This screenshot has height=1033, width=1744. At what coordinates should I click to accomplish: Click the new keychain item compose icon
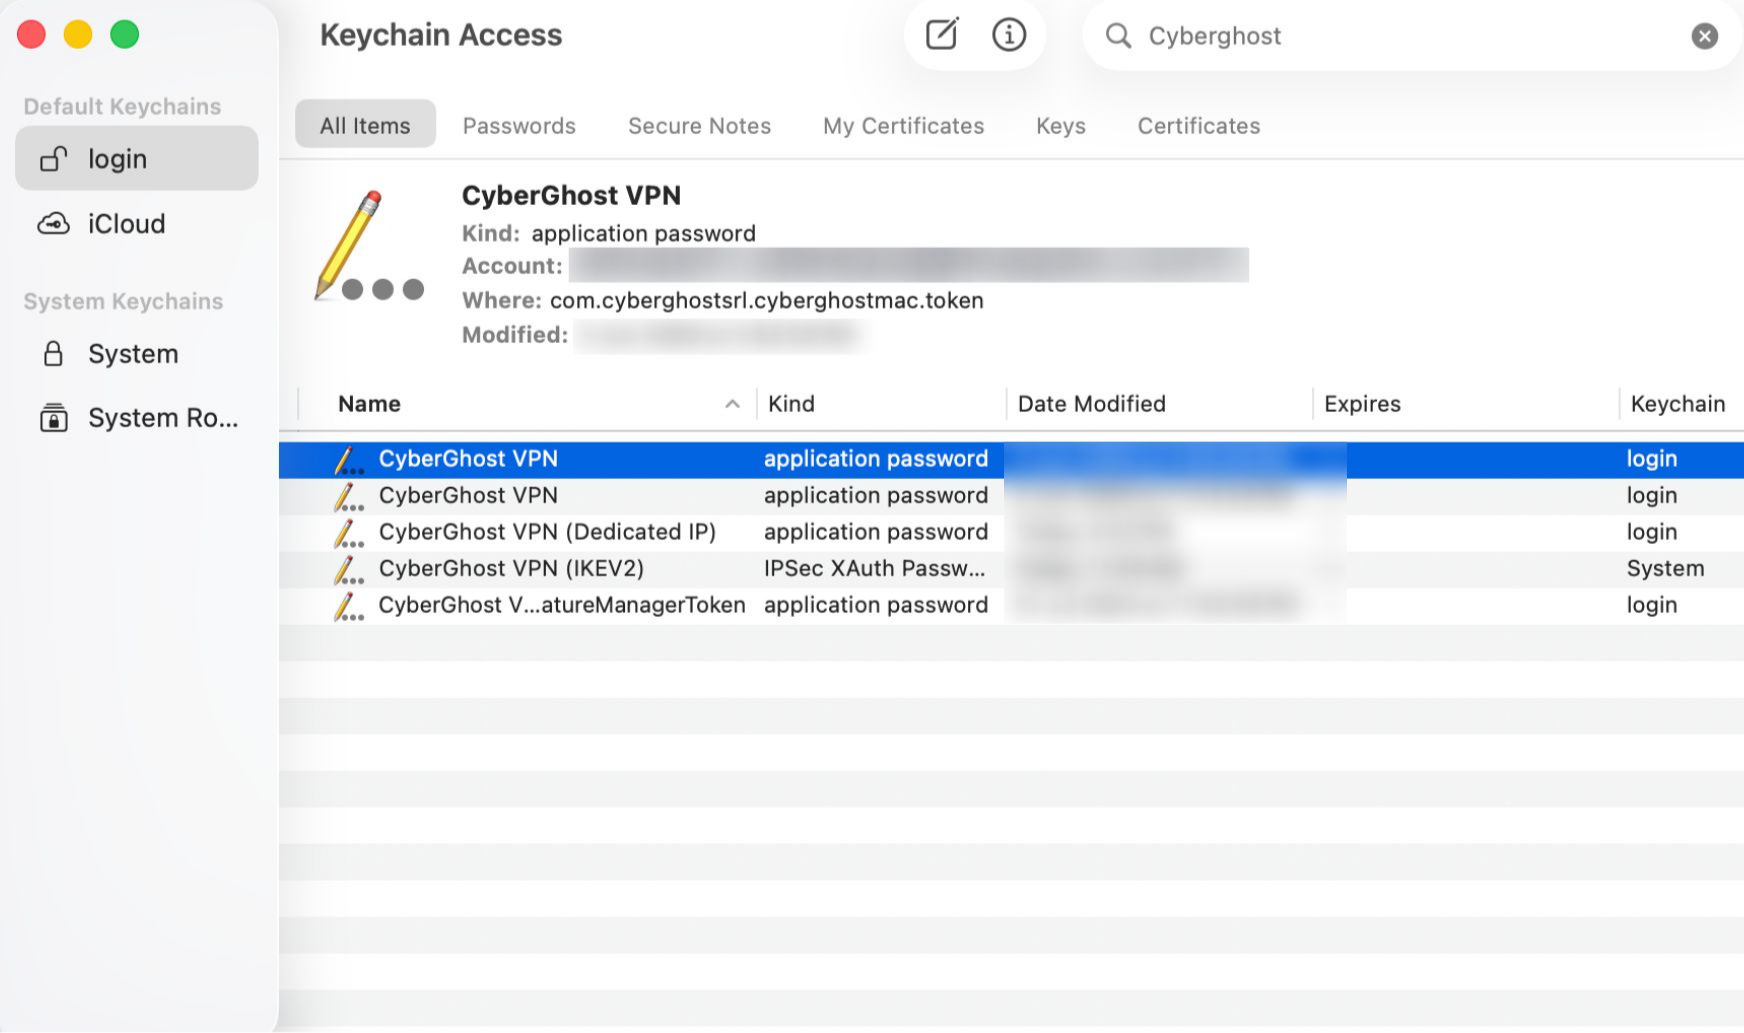click(x=941, y=35)
